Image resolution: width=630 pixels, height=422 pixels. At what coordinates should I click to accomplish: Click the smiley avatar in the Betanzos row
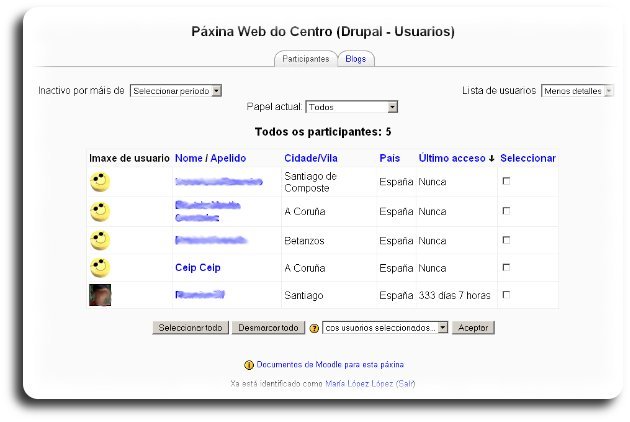[100, 240]
